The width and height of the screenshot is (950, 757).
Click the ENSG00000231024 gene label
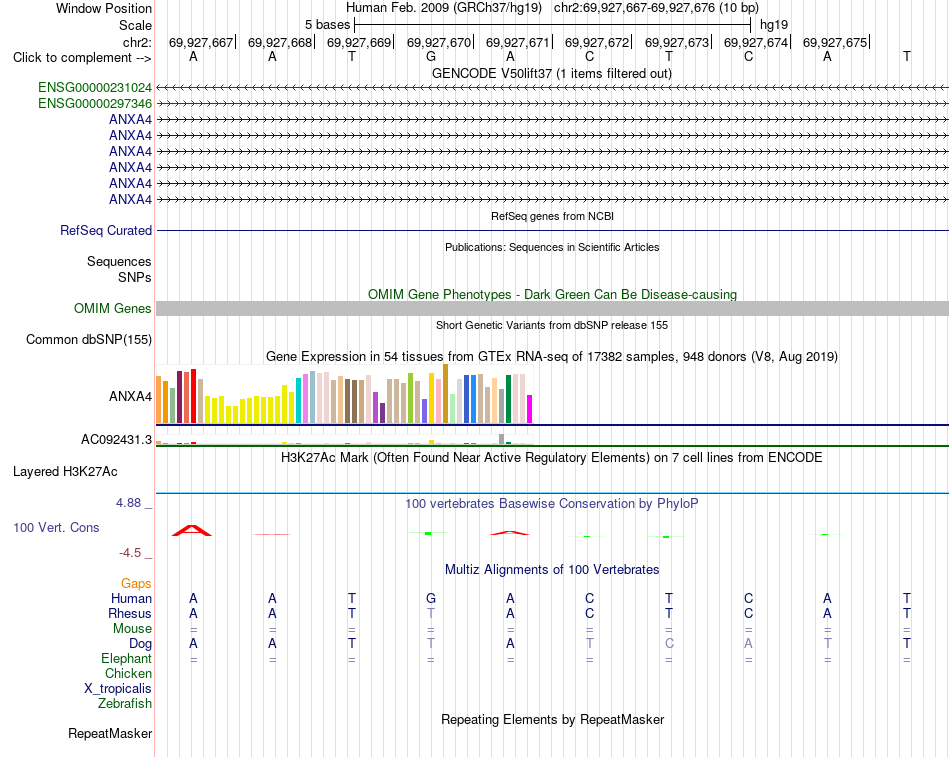(95, 88)
